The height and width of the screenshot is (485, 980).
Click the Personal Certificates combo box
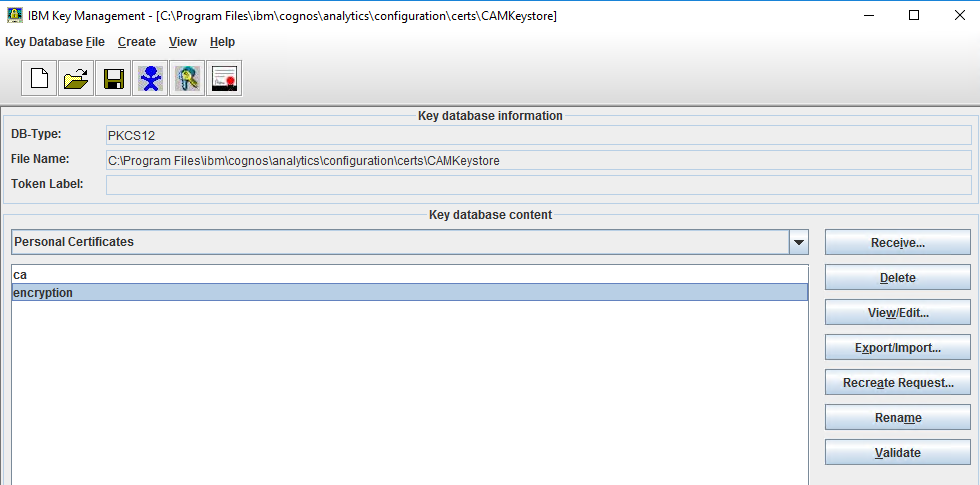(x=409, y=242)
